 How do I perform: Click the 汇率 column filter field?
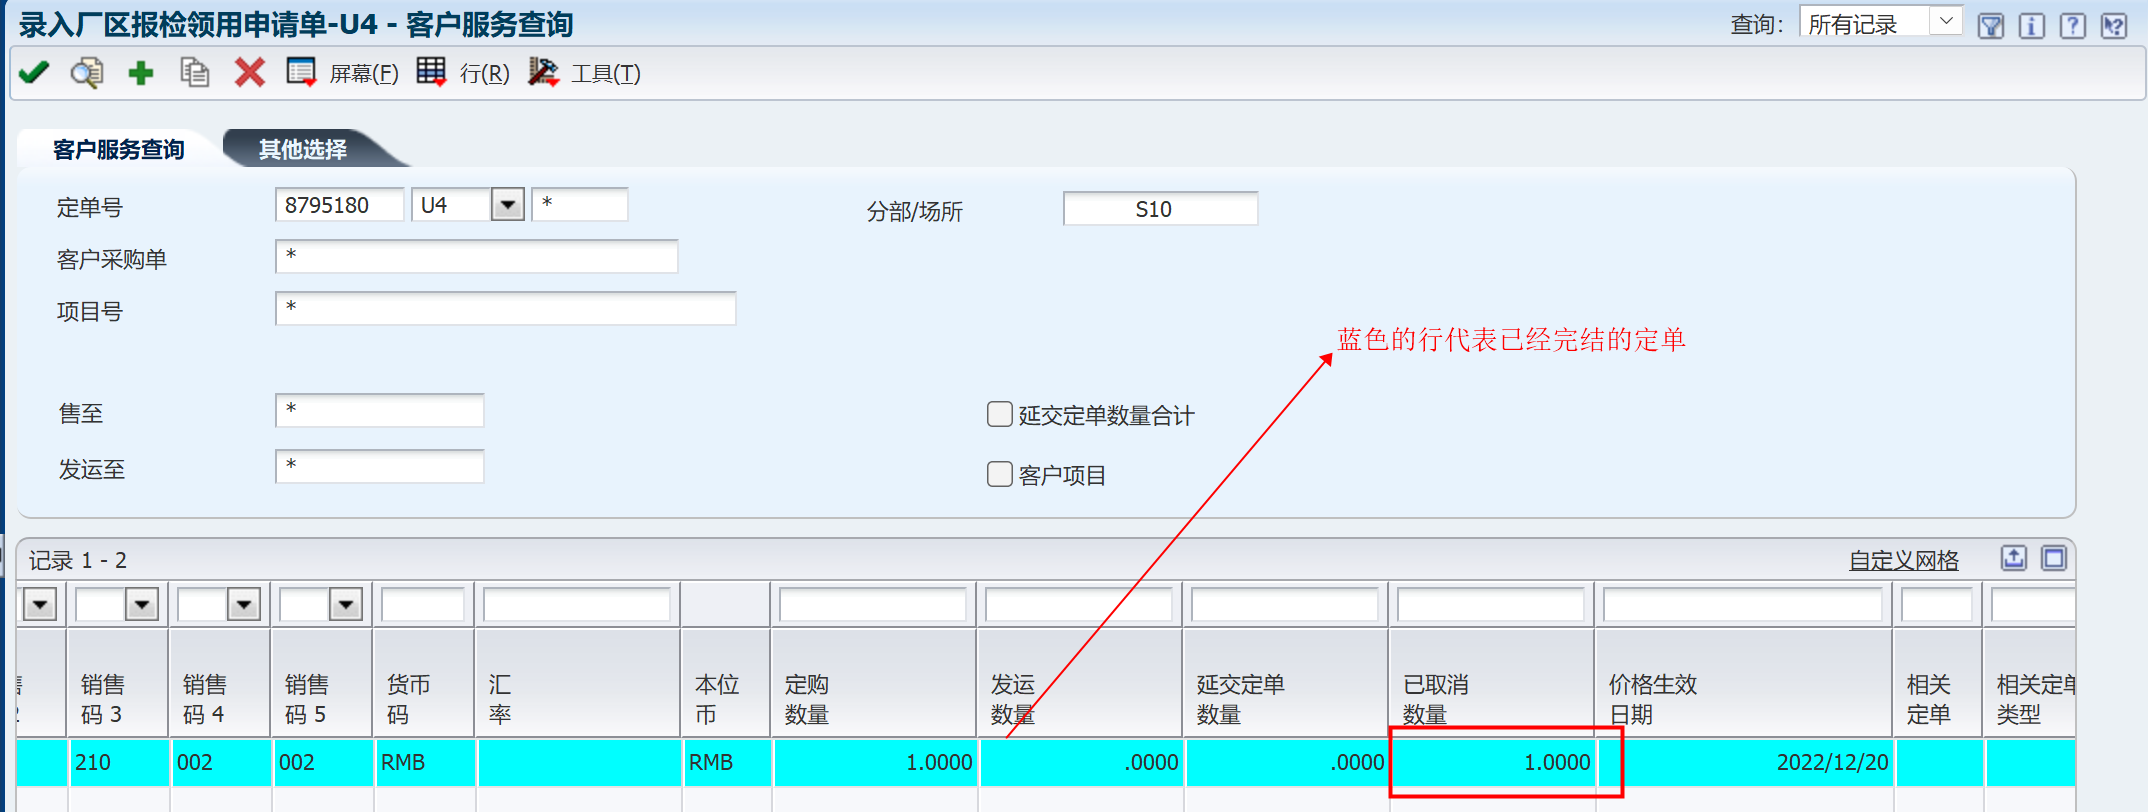point(577,604)
